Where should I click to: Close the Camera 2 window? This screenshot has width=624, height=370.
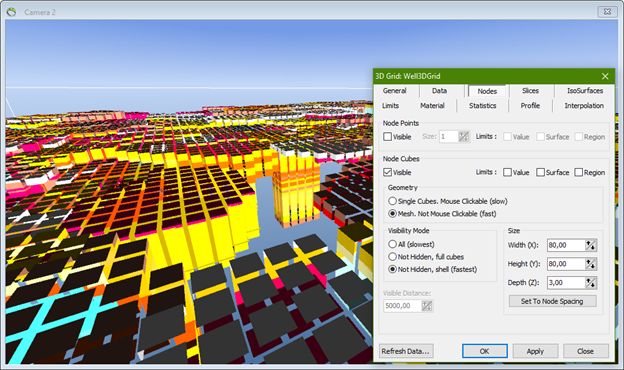607,12
